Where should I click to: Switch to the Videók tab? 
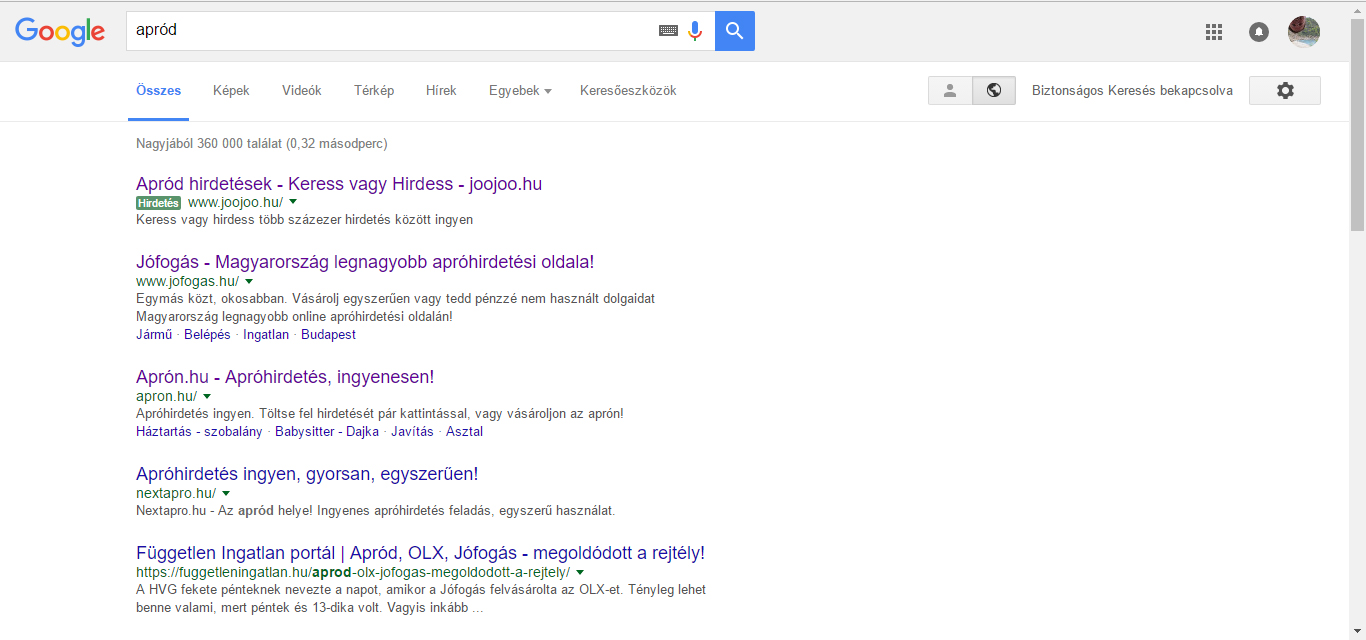pyautogui.click(x=302, y=90)
